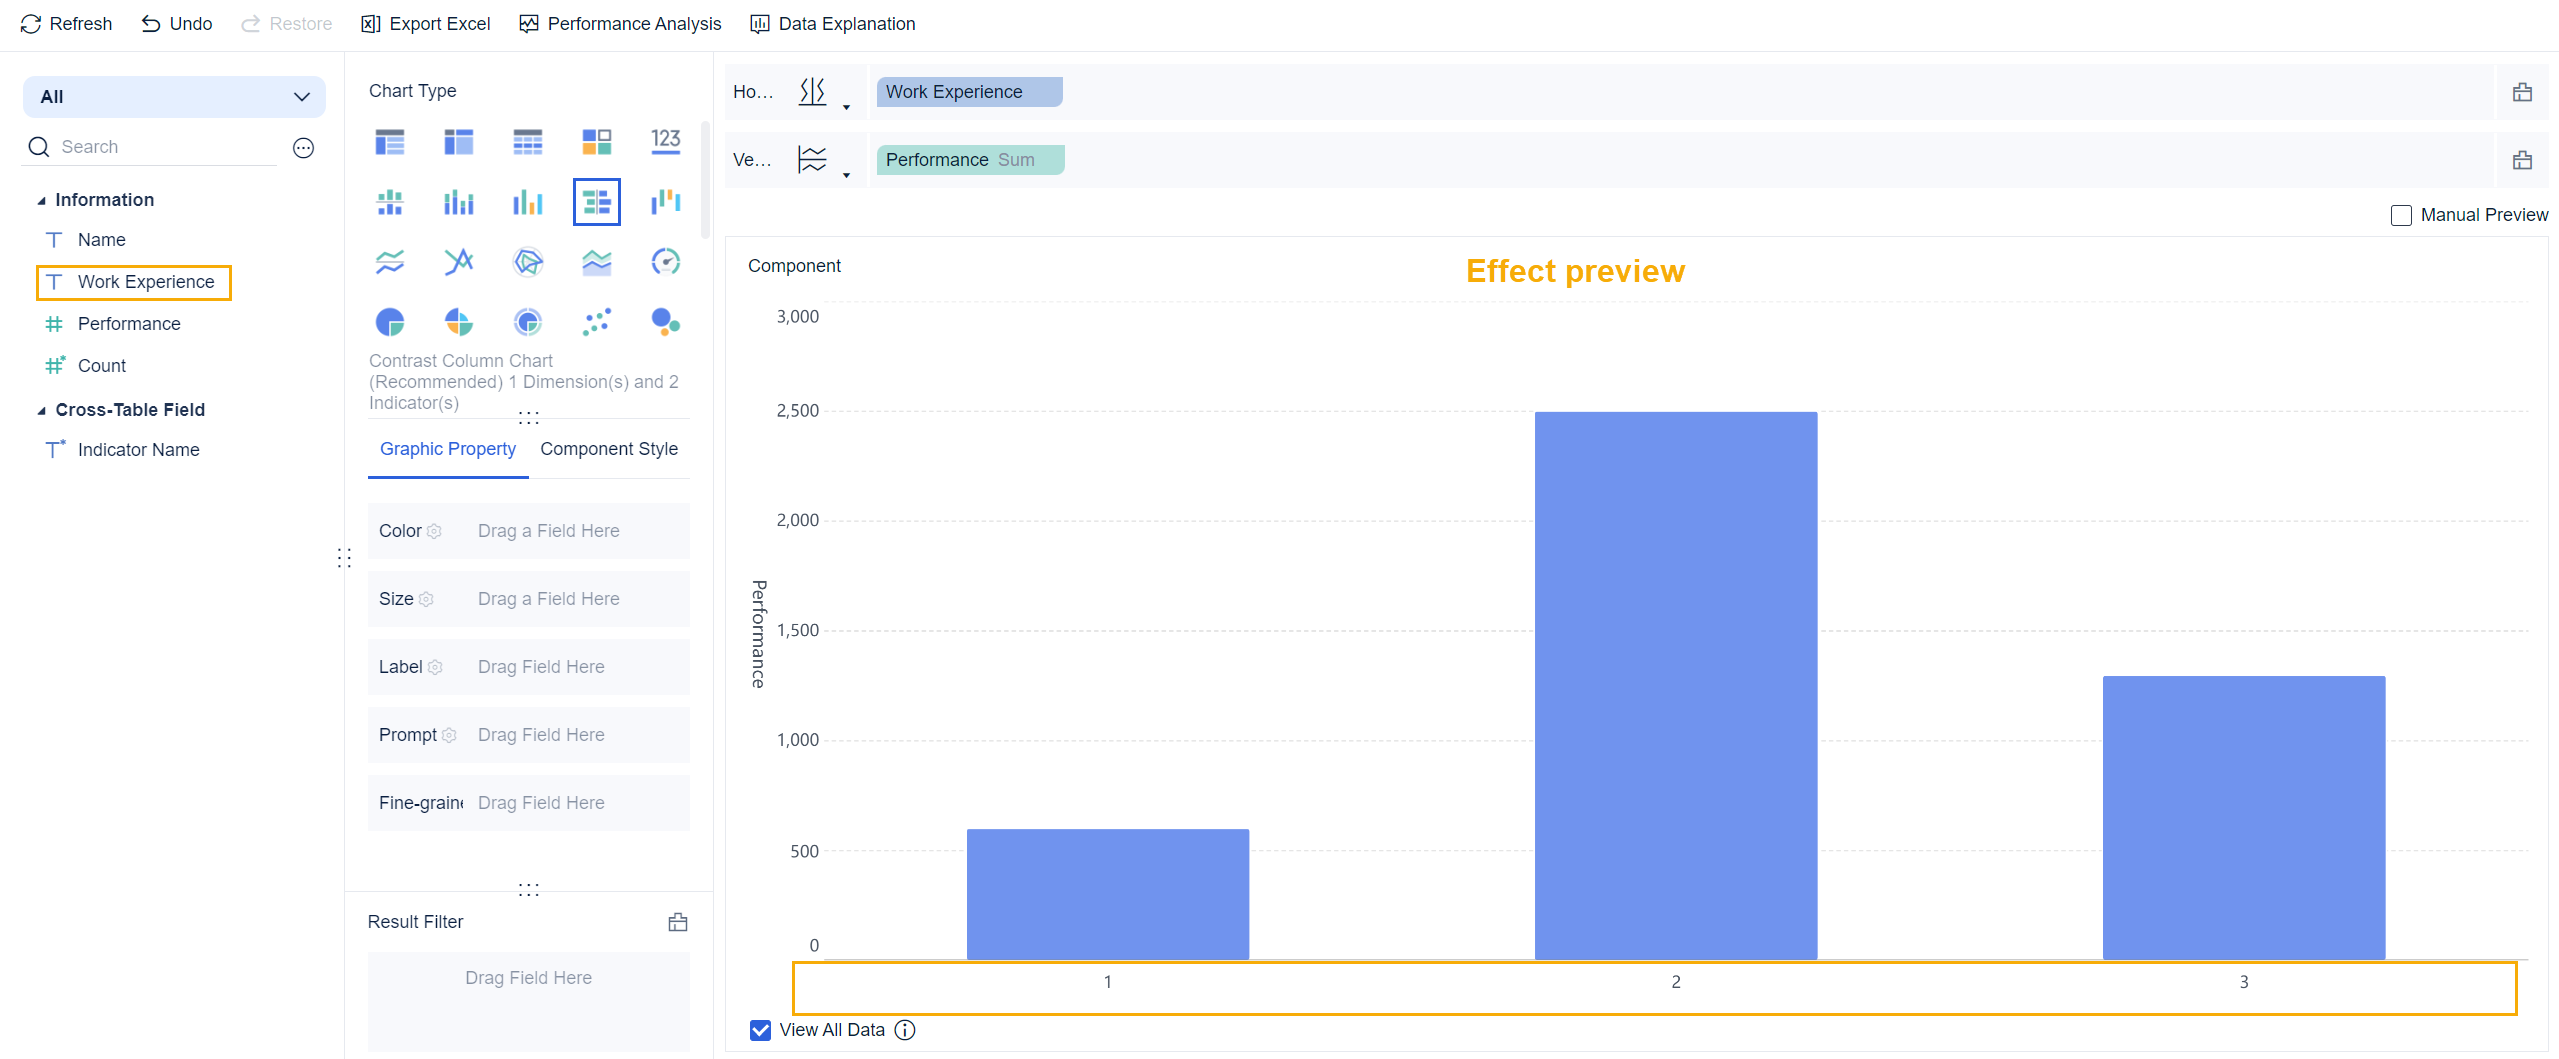
Task: Open the Performance Sum pill options
Action: pos(970,160)
